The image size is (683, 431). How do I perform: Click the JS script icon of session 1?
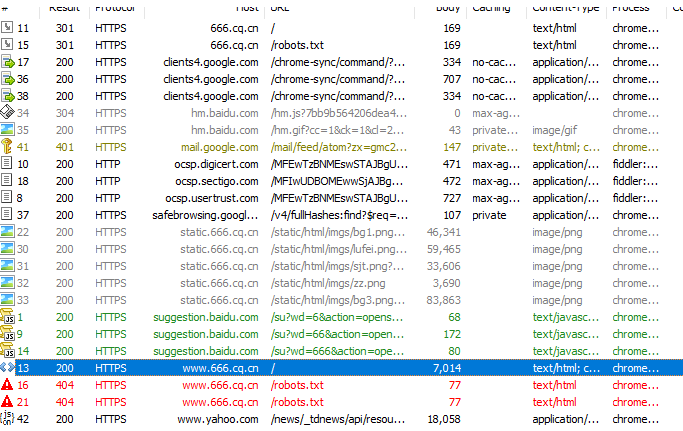pyautogui.click(x=7, y=316)
